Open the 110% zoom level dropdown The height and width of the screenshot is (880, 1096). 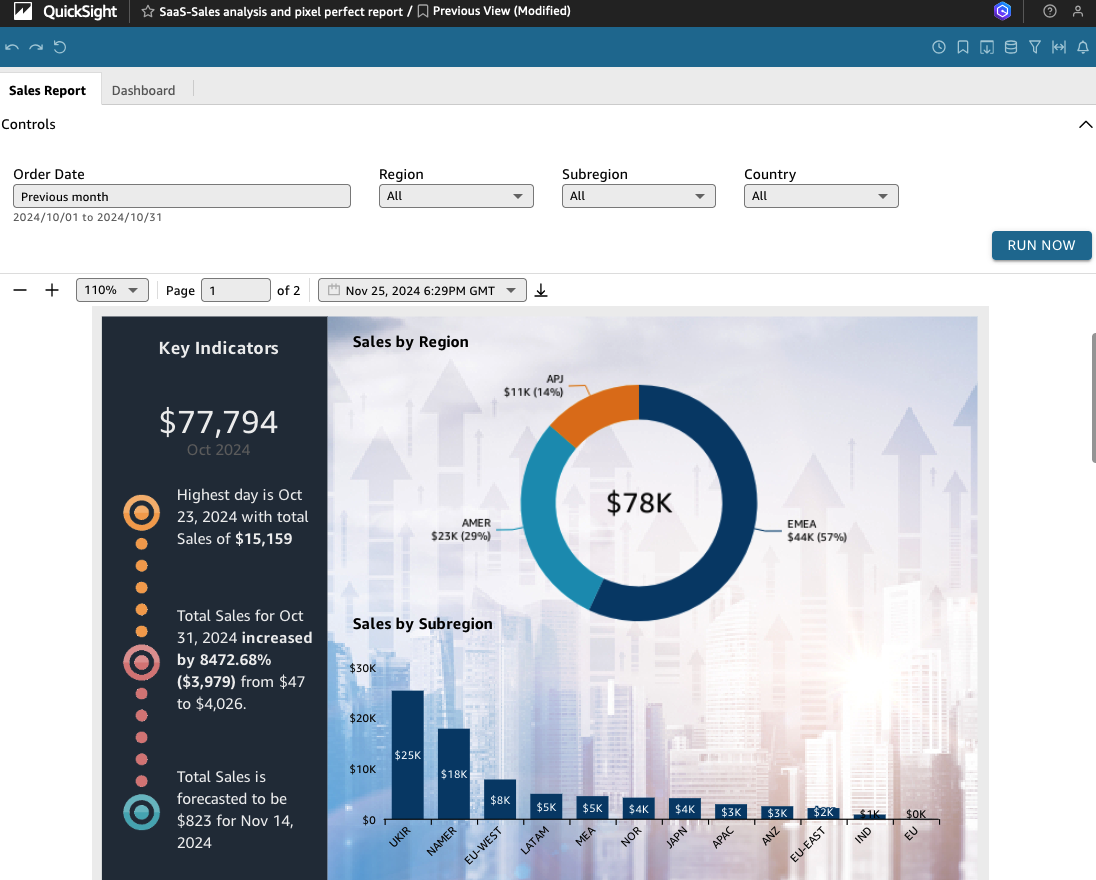tap(112, 290)
